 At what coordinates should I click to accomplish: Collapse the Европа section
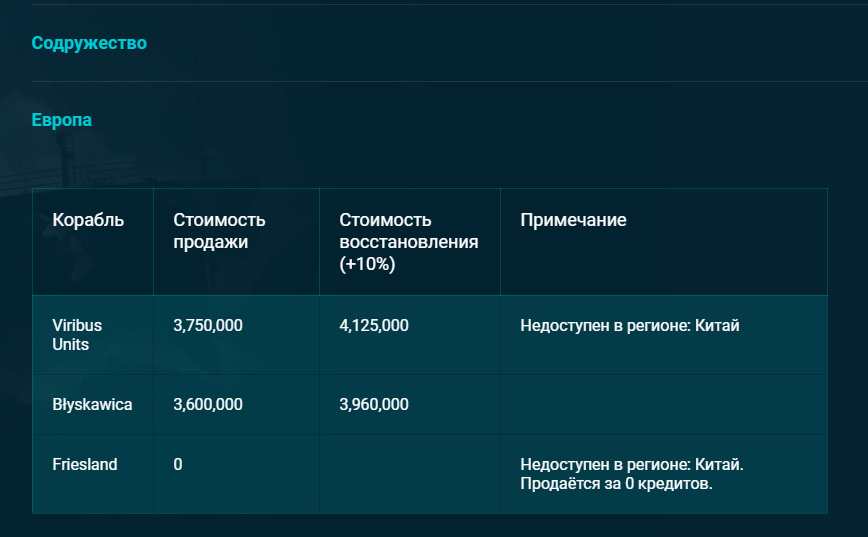point(62,120)
